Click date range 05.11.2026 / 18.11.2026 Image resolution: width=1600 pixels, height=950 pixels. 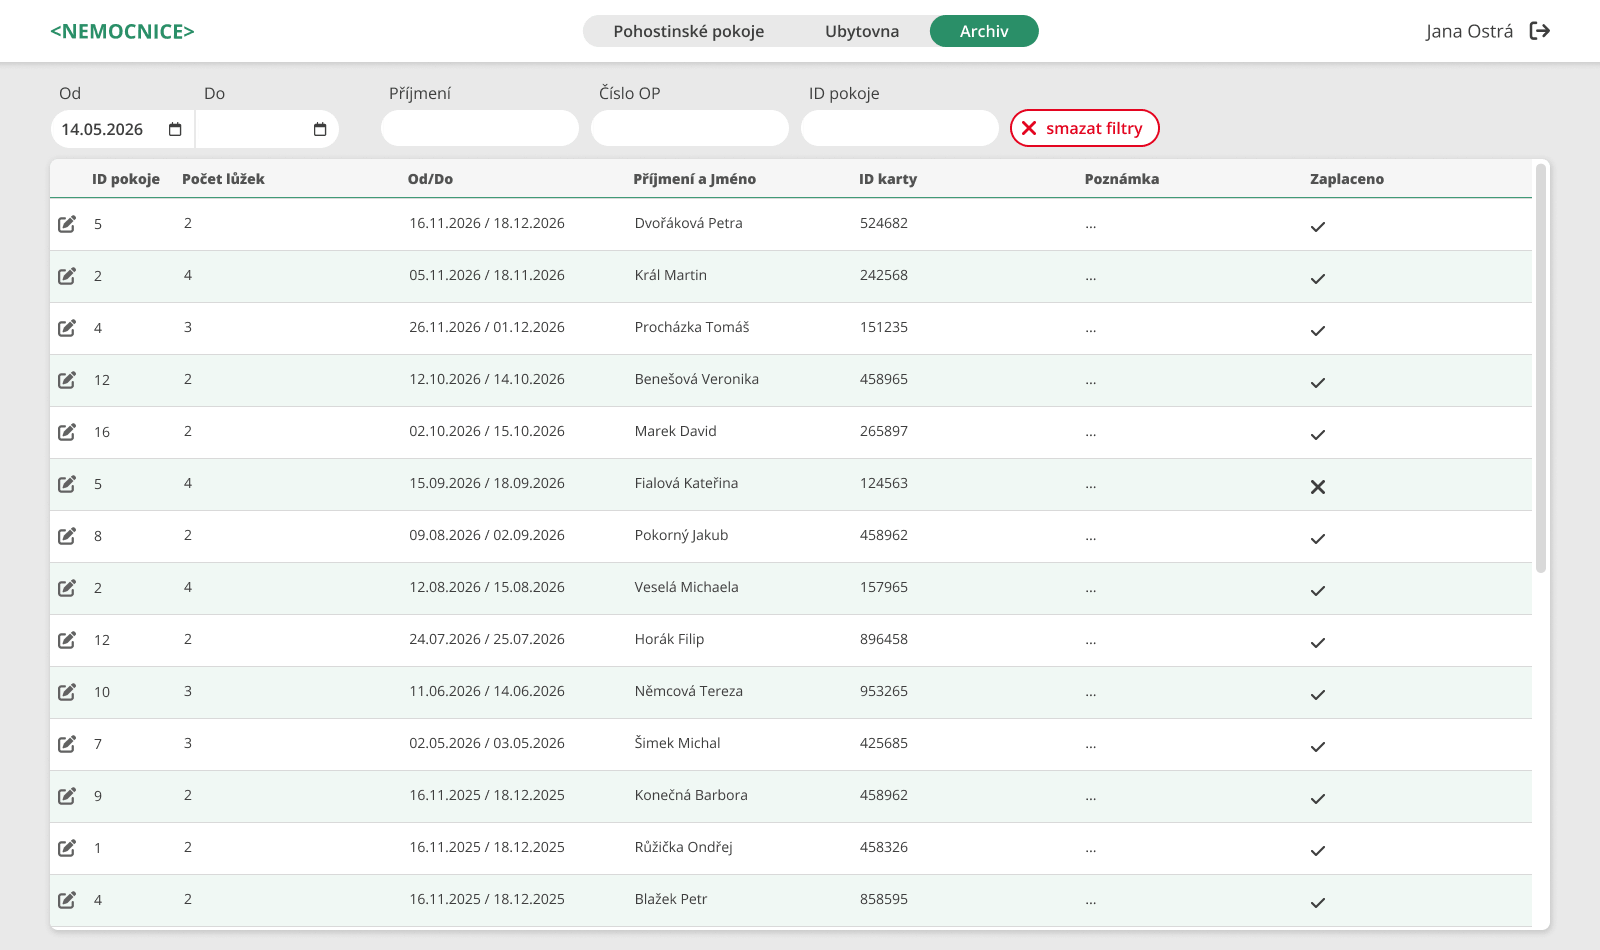(x=487, y=275)
